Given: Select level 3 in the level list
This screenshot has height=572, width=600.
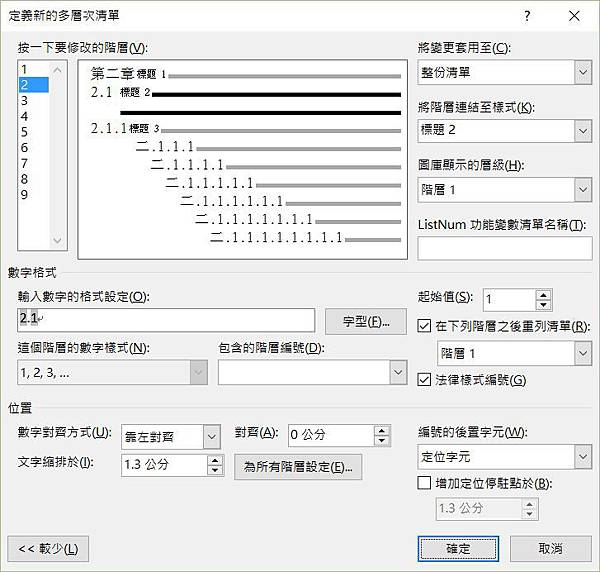Looking at the screenshot, I should point(33,101).
